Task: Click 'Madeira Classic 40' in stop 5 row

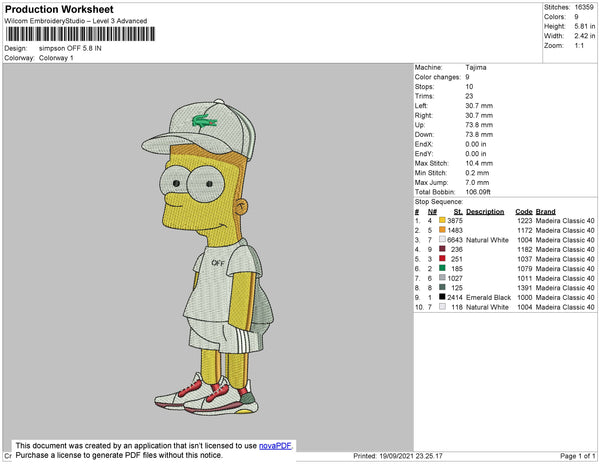Action: [x=565, y=259]
